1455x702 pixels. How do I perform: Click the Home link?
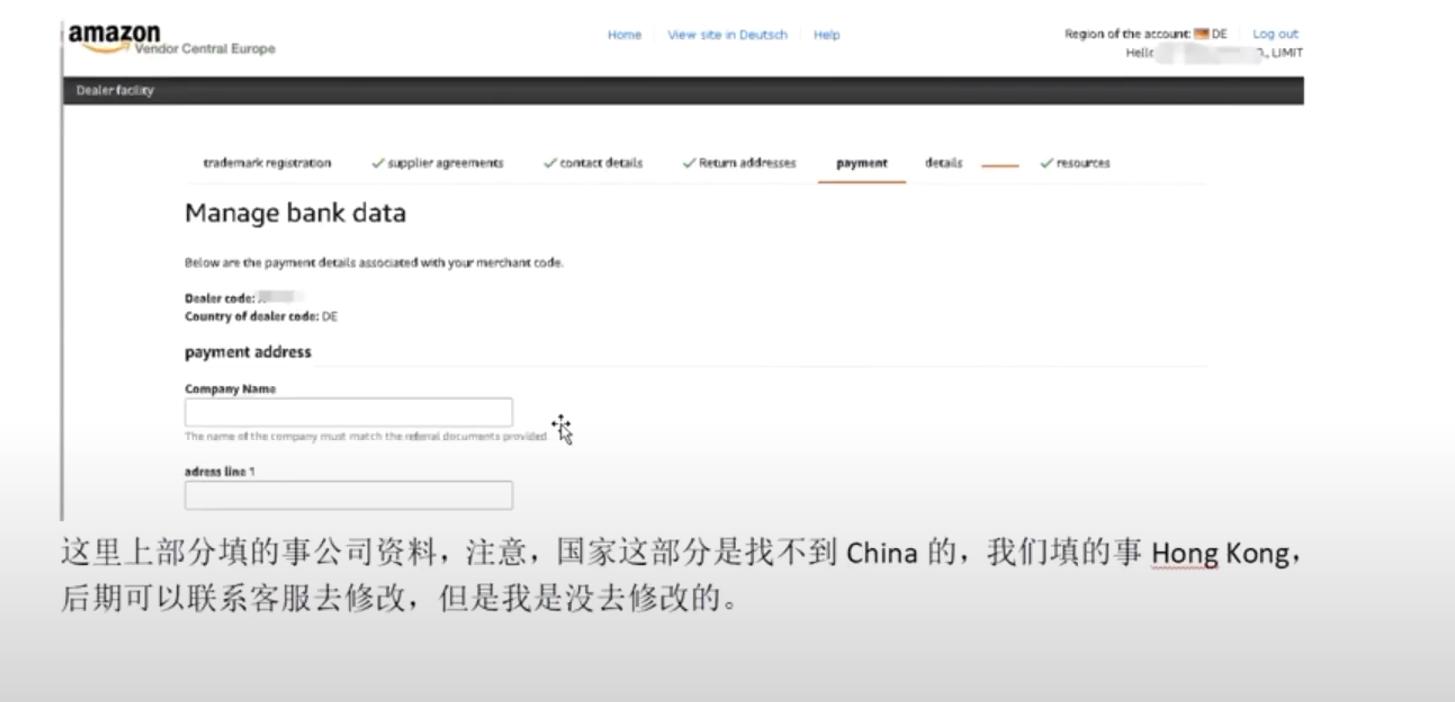[x=624, y=34]
